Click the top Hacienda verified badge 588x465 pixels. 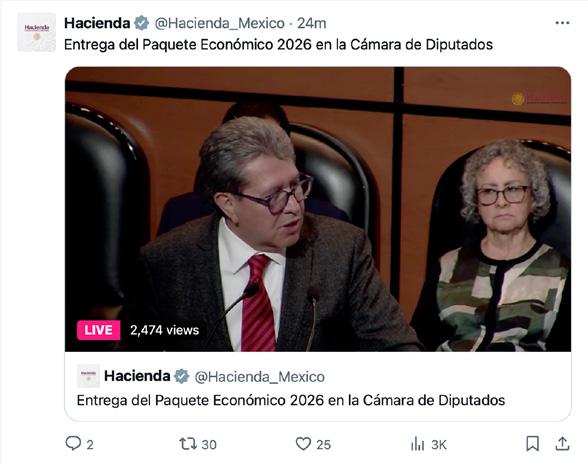click(142, 23)
